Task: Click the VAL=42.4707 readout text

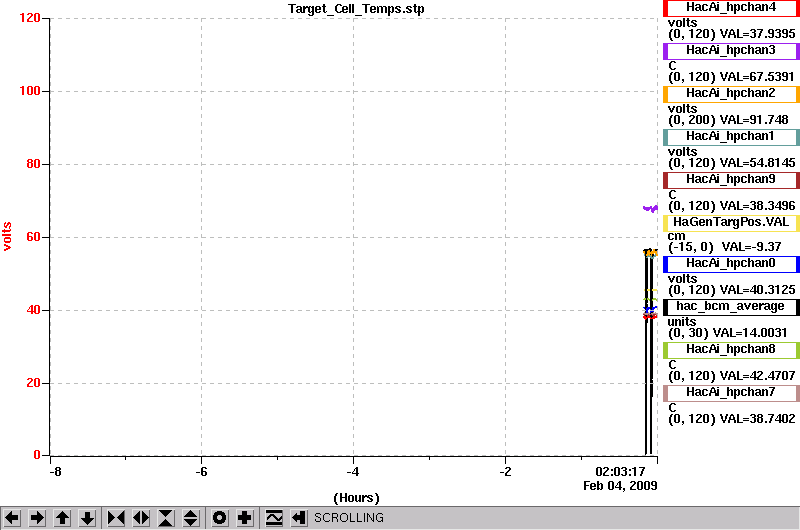Action: point(757,376)
